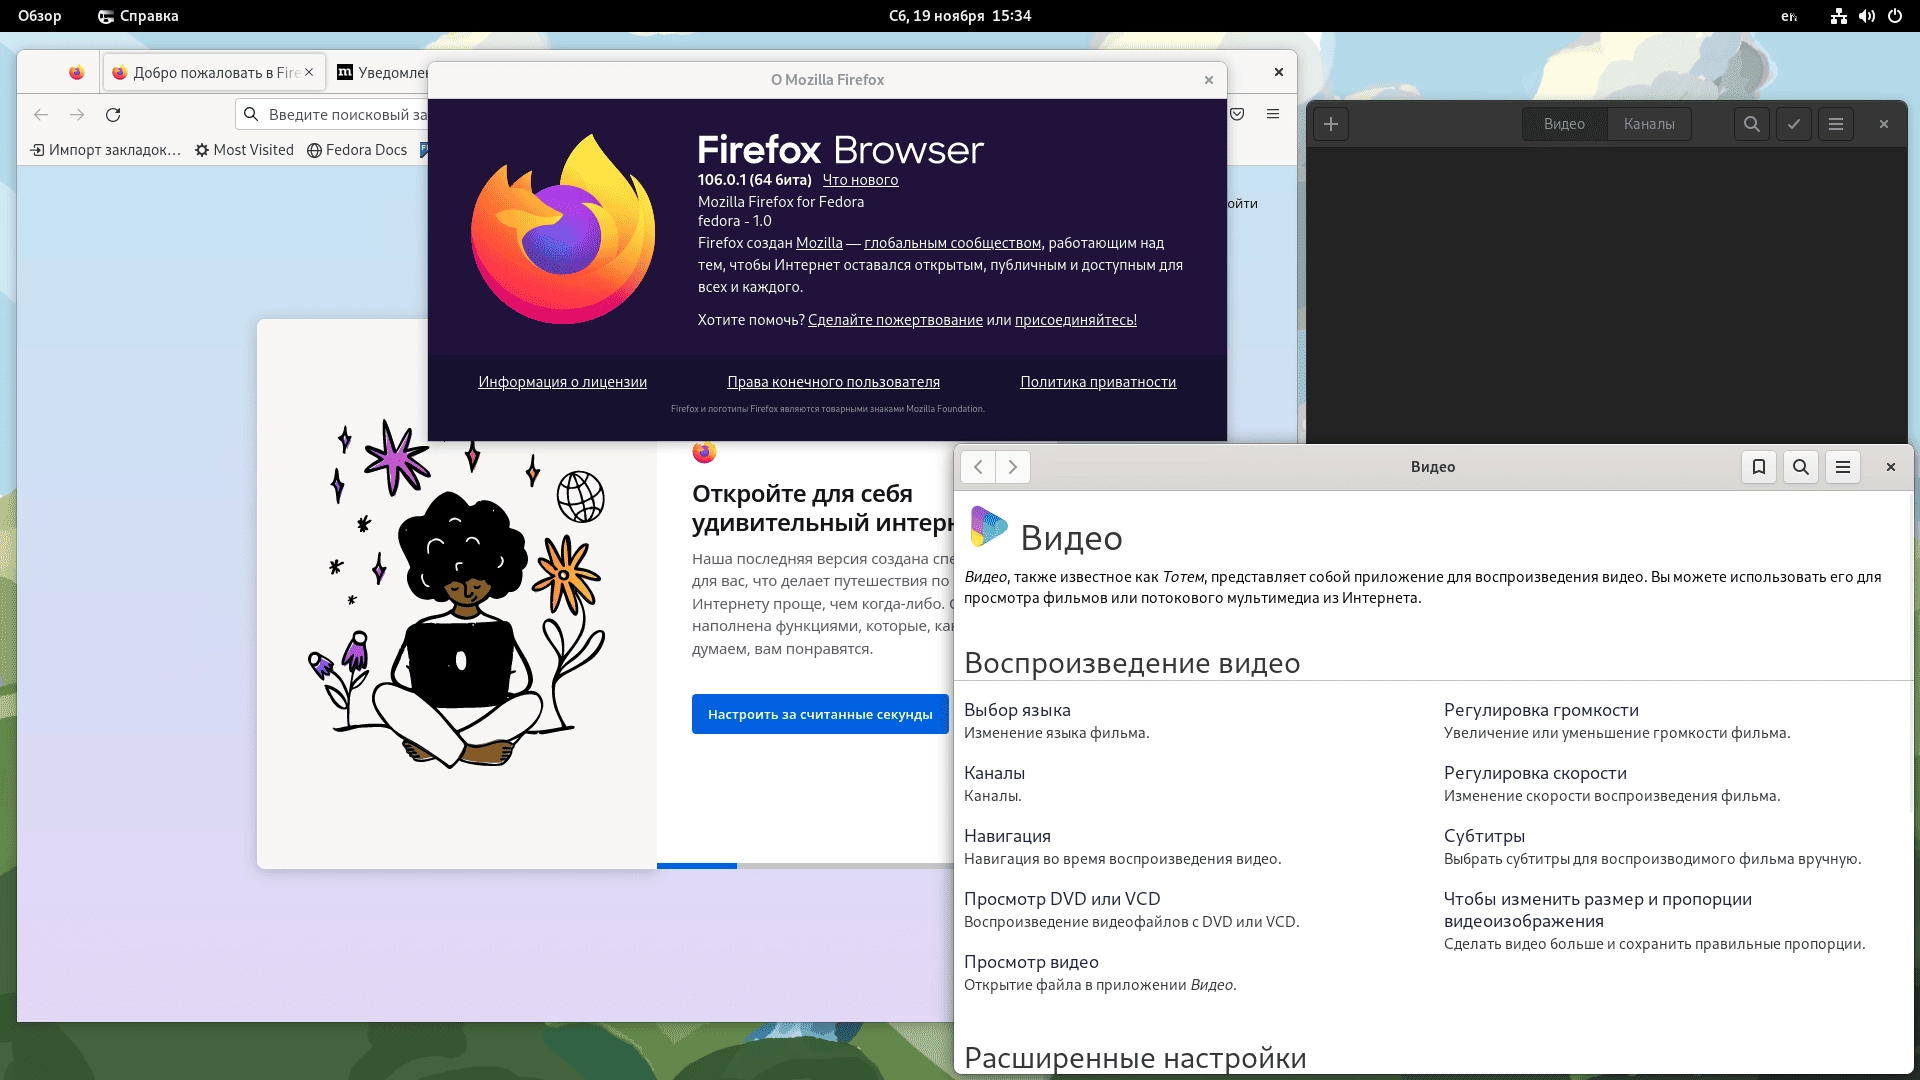The width and height of the screenshot is (1920, 1080).
Task: Open 'Чтобы изменить размер и пропорции' topic
Action: pos(1598,910)
